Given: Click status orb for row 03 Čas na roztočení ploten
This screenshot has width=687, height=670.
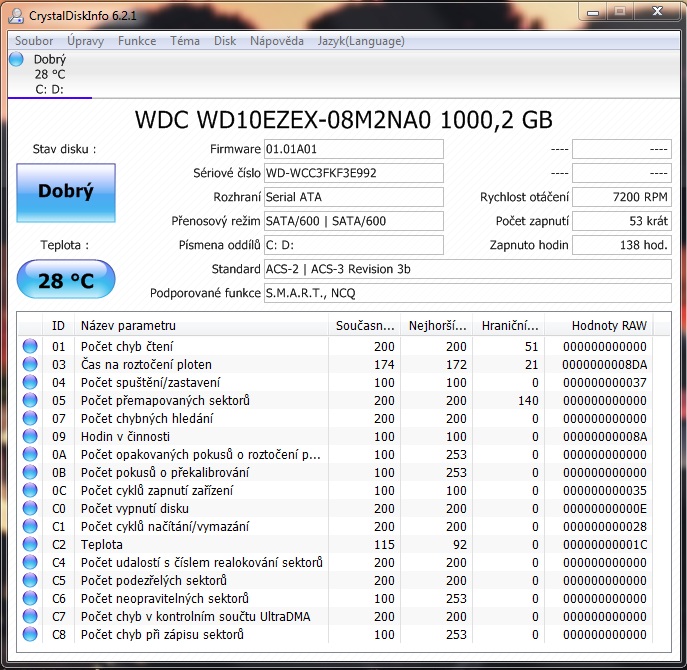Looking at the screenshot, I should [x=30, y=364].
